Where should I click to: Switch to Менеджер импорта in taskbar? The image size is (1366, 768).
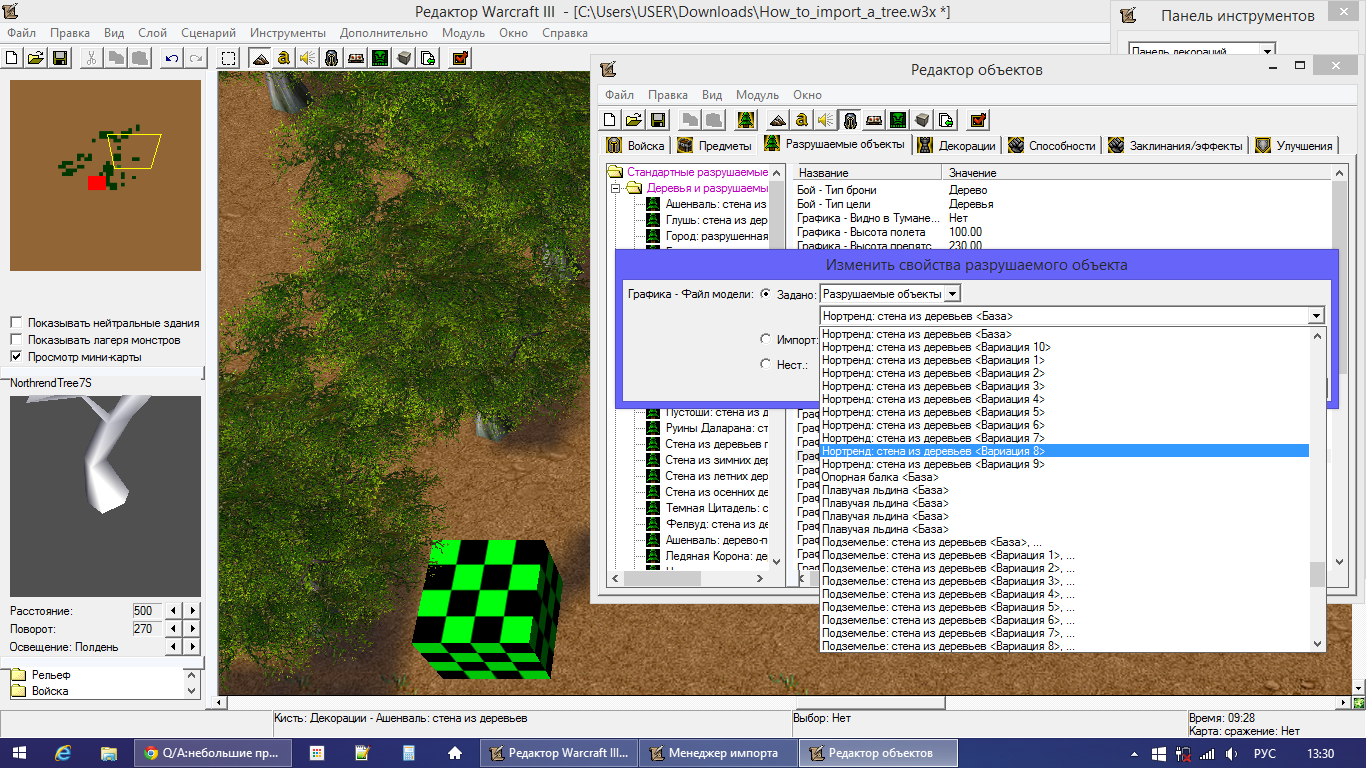[719, 753]
